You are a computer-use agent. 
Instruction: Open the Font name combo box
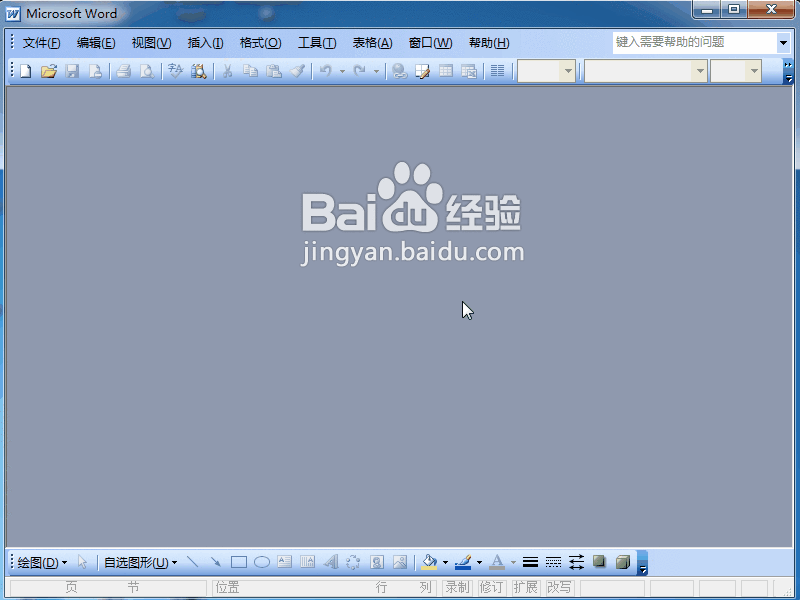click(645, 71)
